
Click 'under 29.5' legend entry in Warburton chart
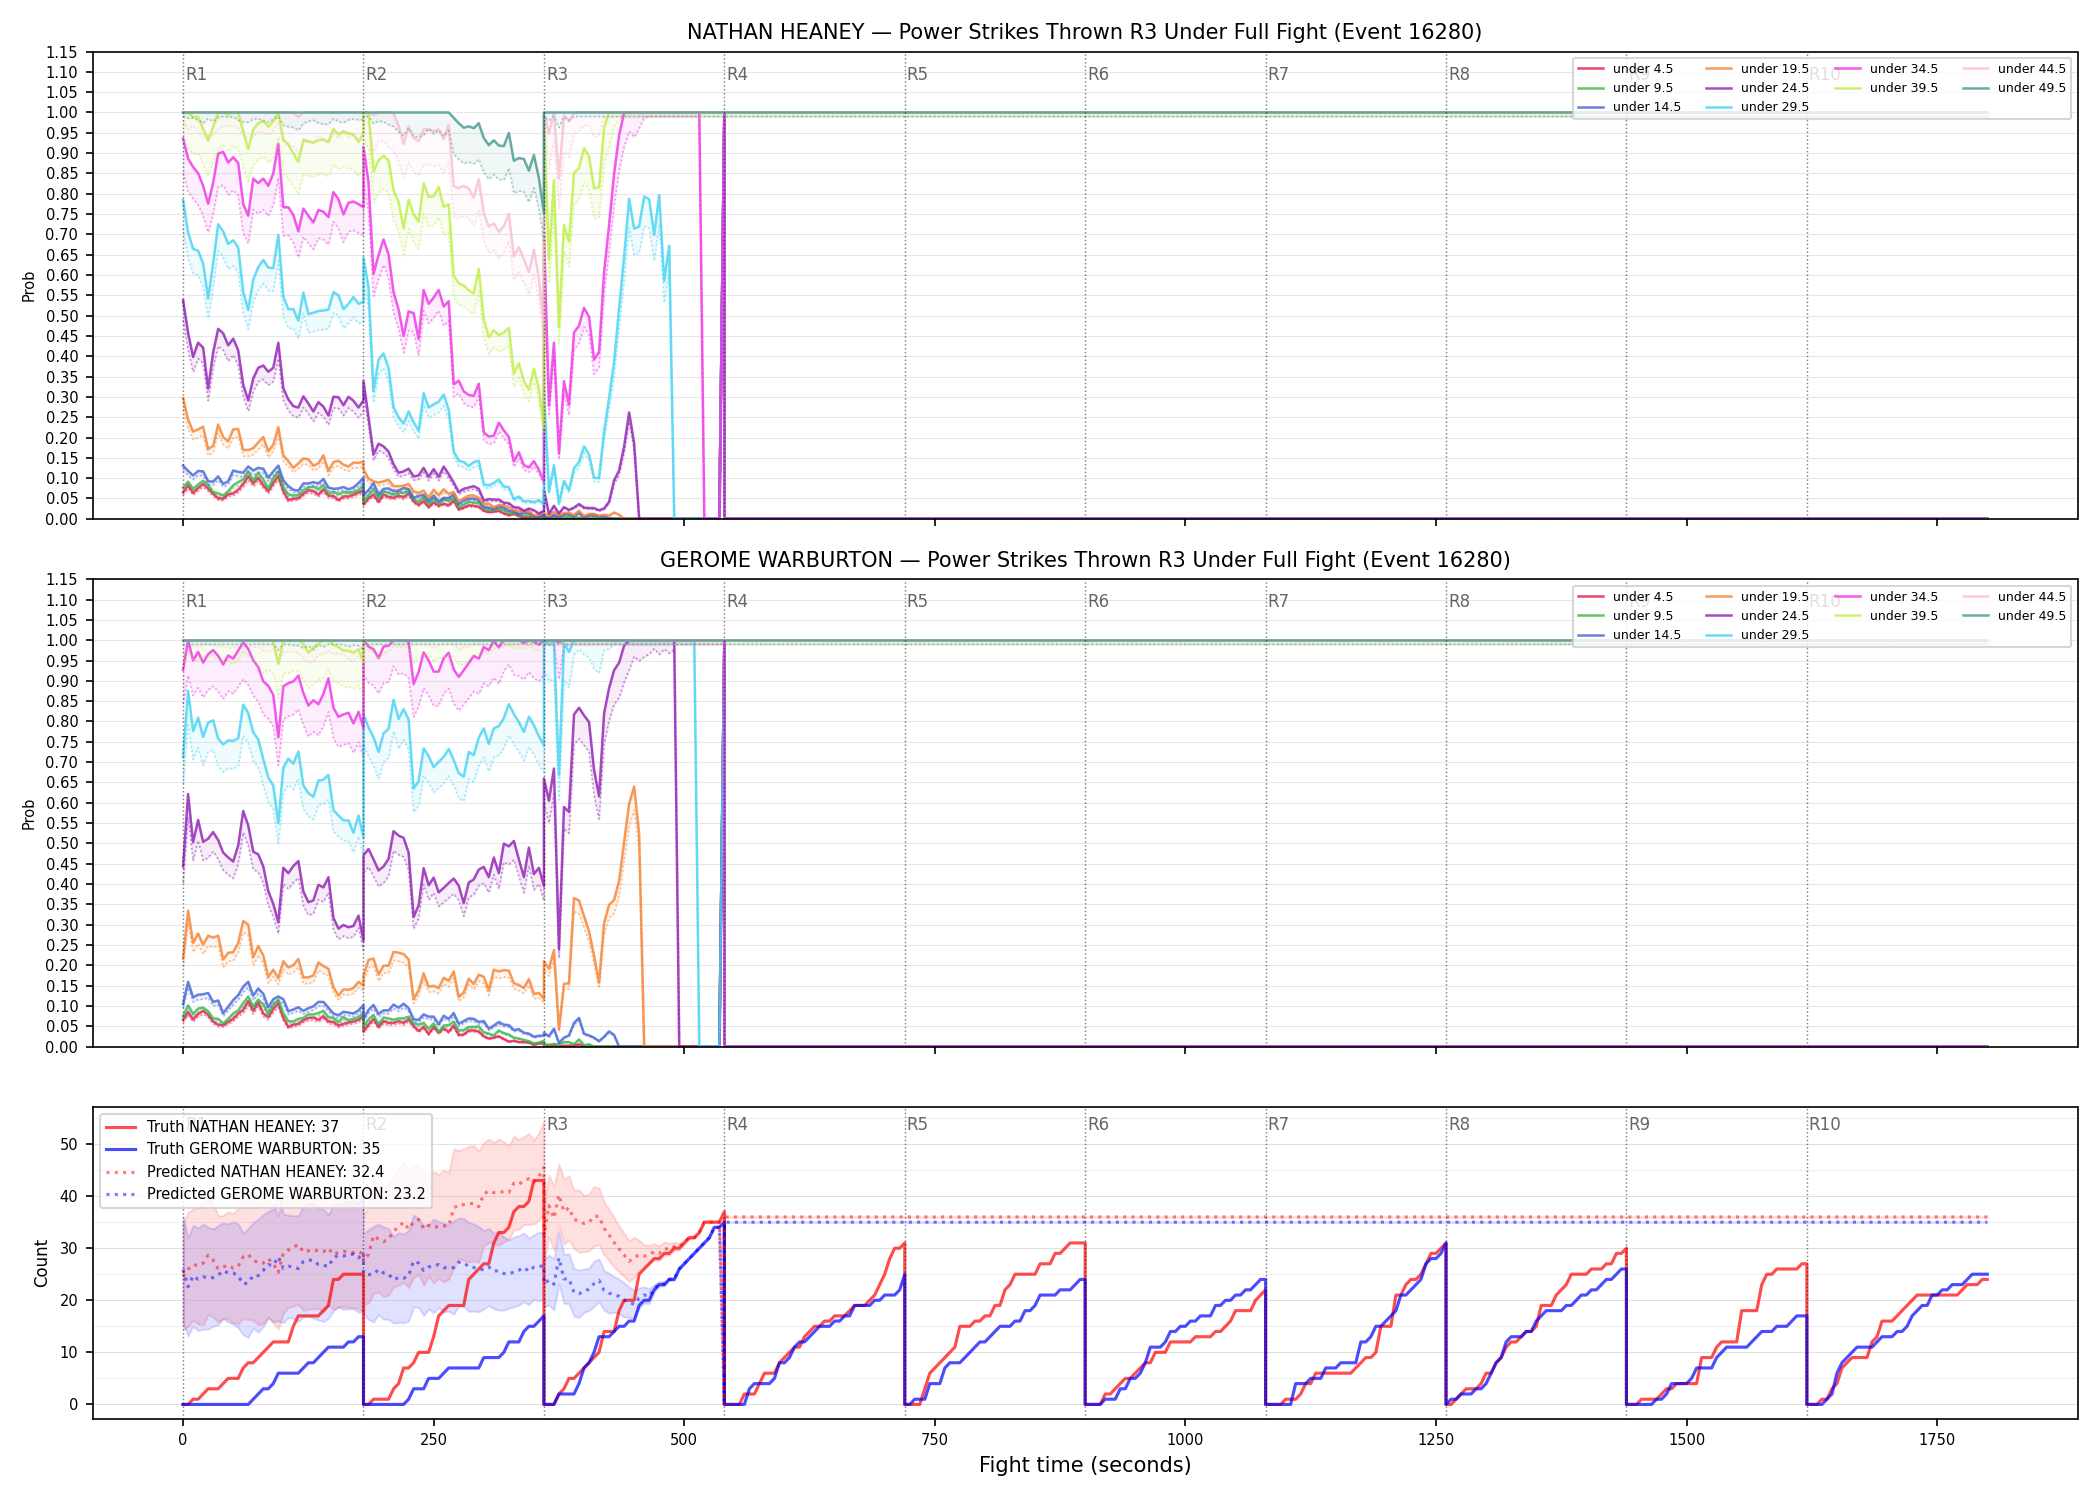1757,635
